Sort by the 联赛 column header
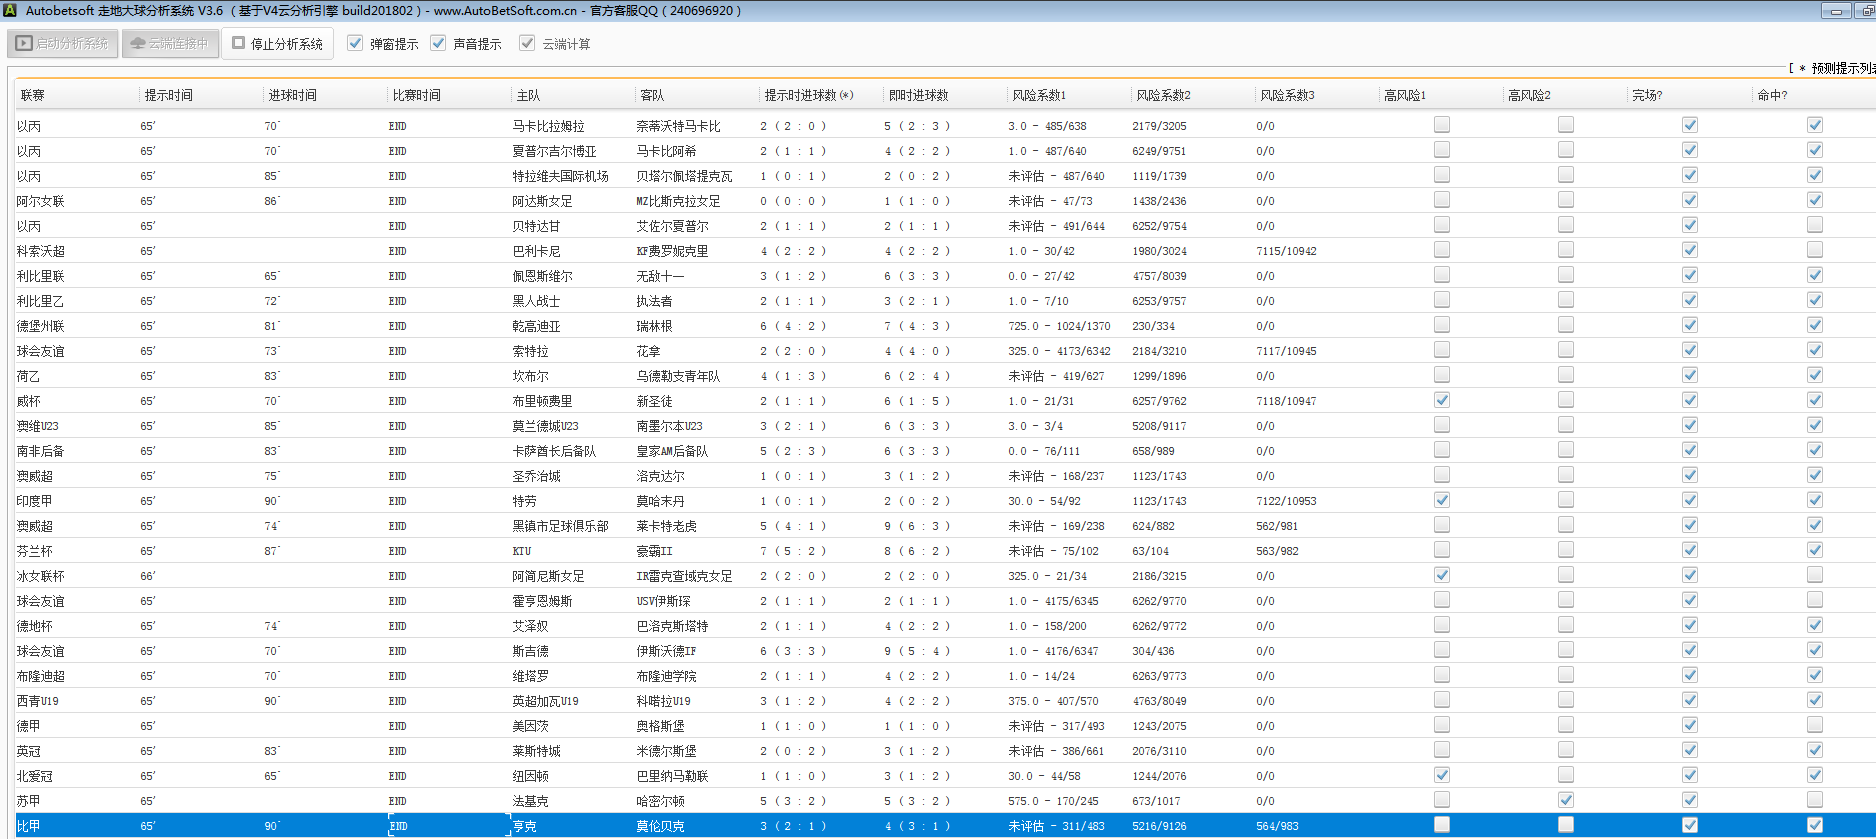Screen dimensions: 1876x839 coord(33,95)
